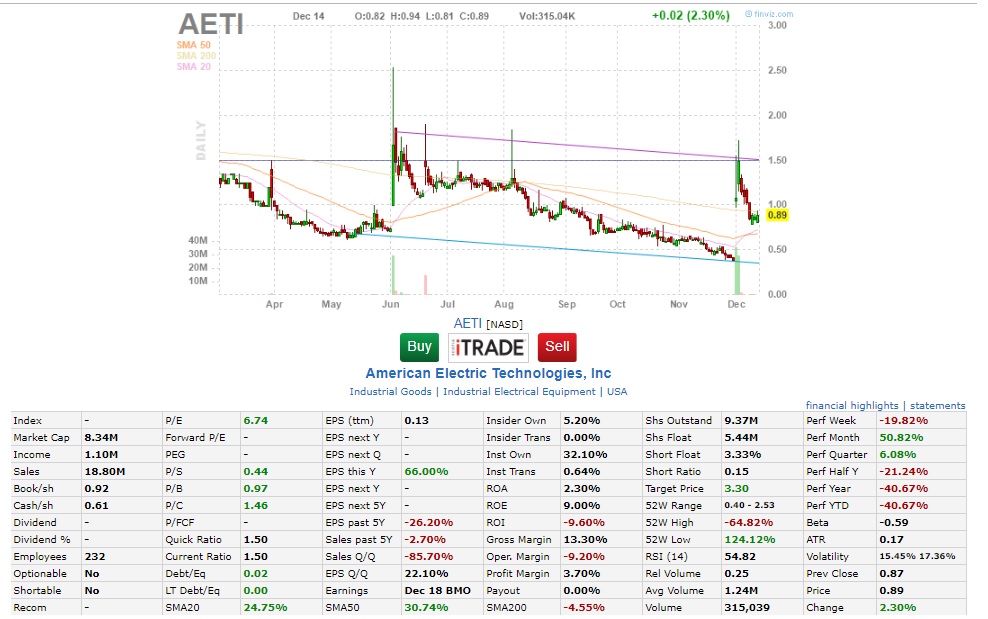
Task: Click the P/C value 1.46
Action: tap(256, 506)
